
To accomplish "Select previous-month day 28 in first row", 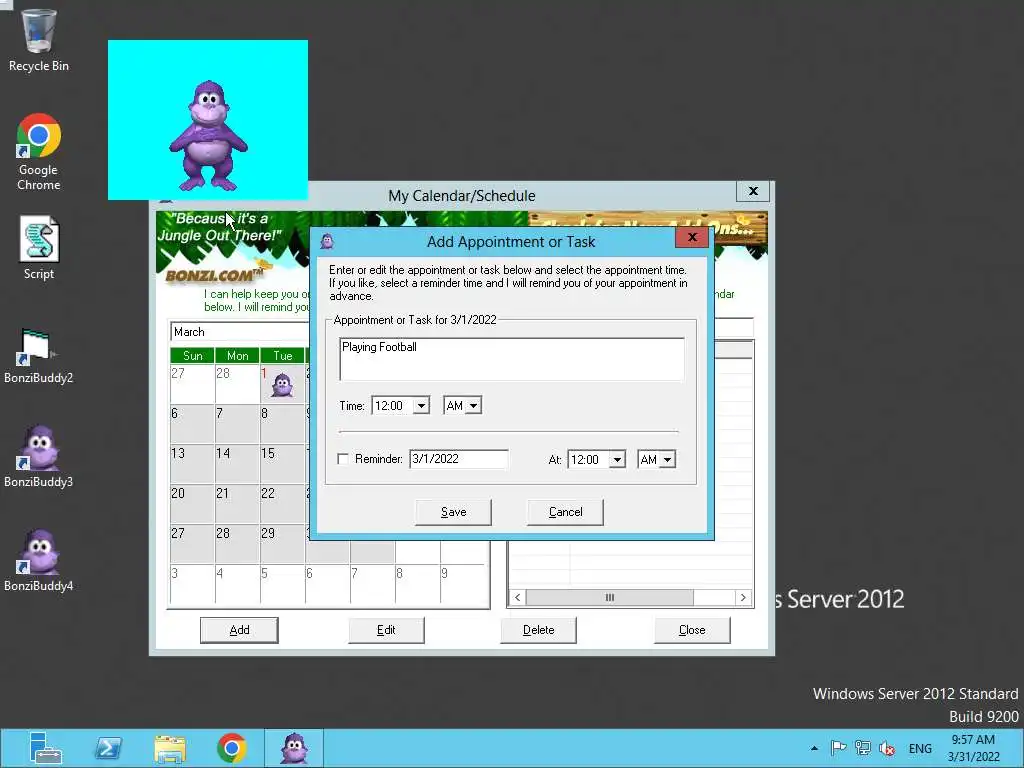I will pos(237,383).
